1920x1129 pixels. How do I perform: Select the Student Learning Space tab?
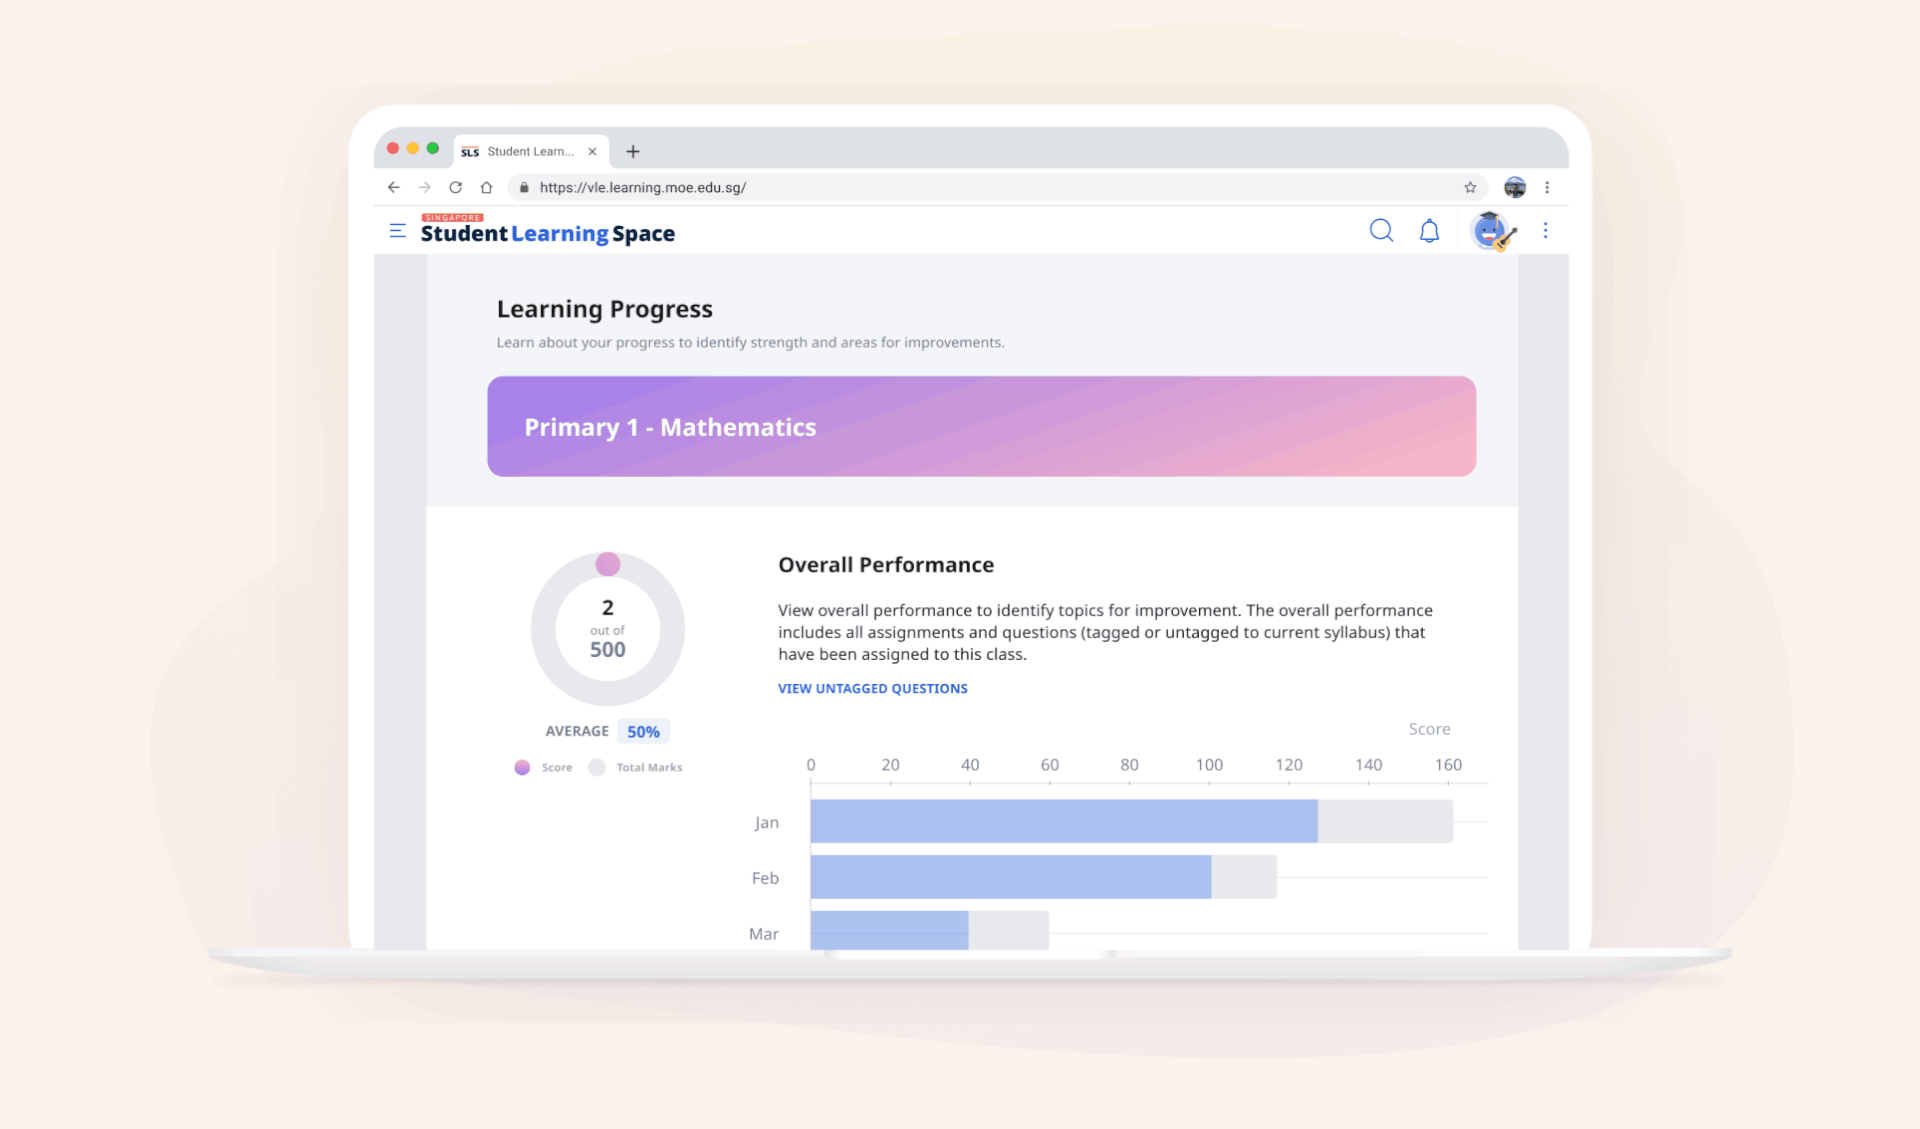click(528, 152)
